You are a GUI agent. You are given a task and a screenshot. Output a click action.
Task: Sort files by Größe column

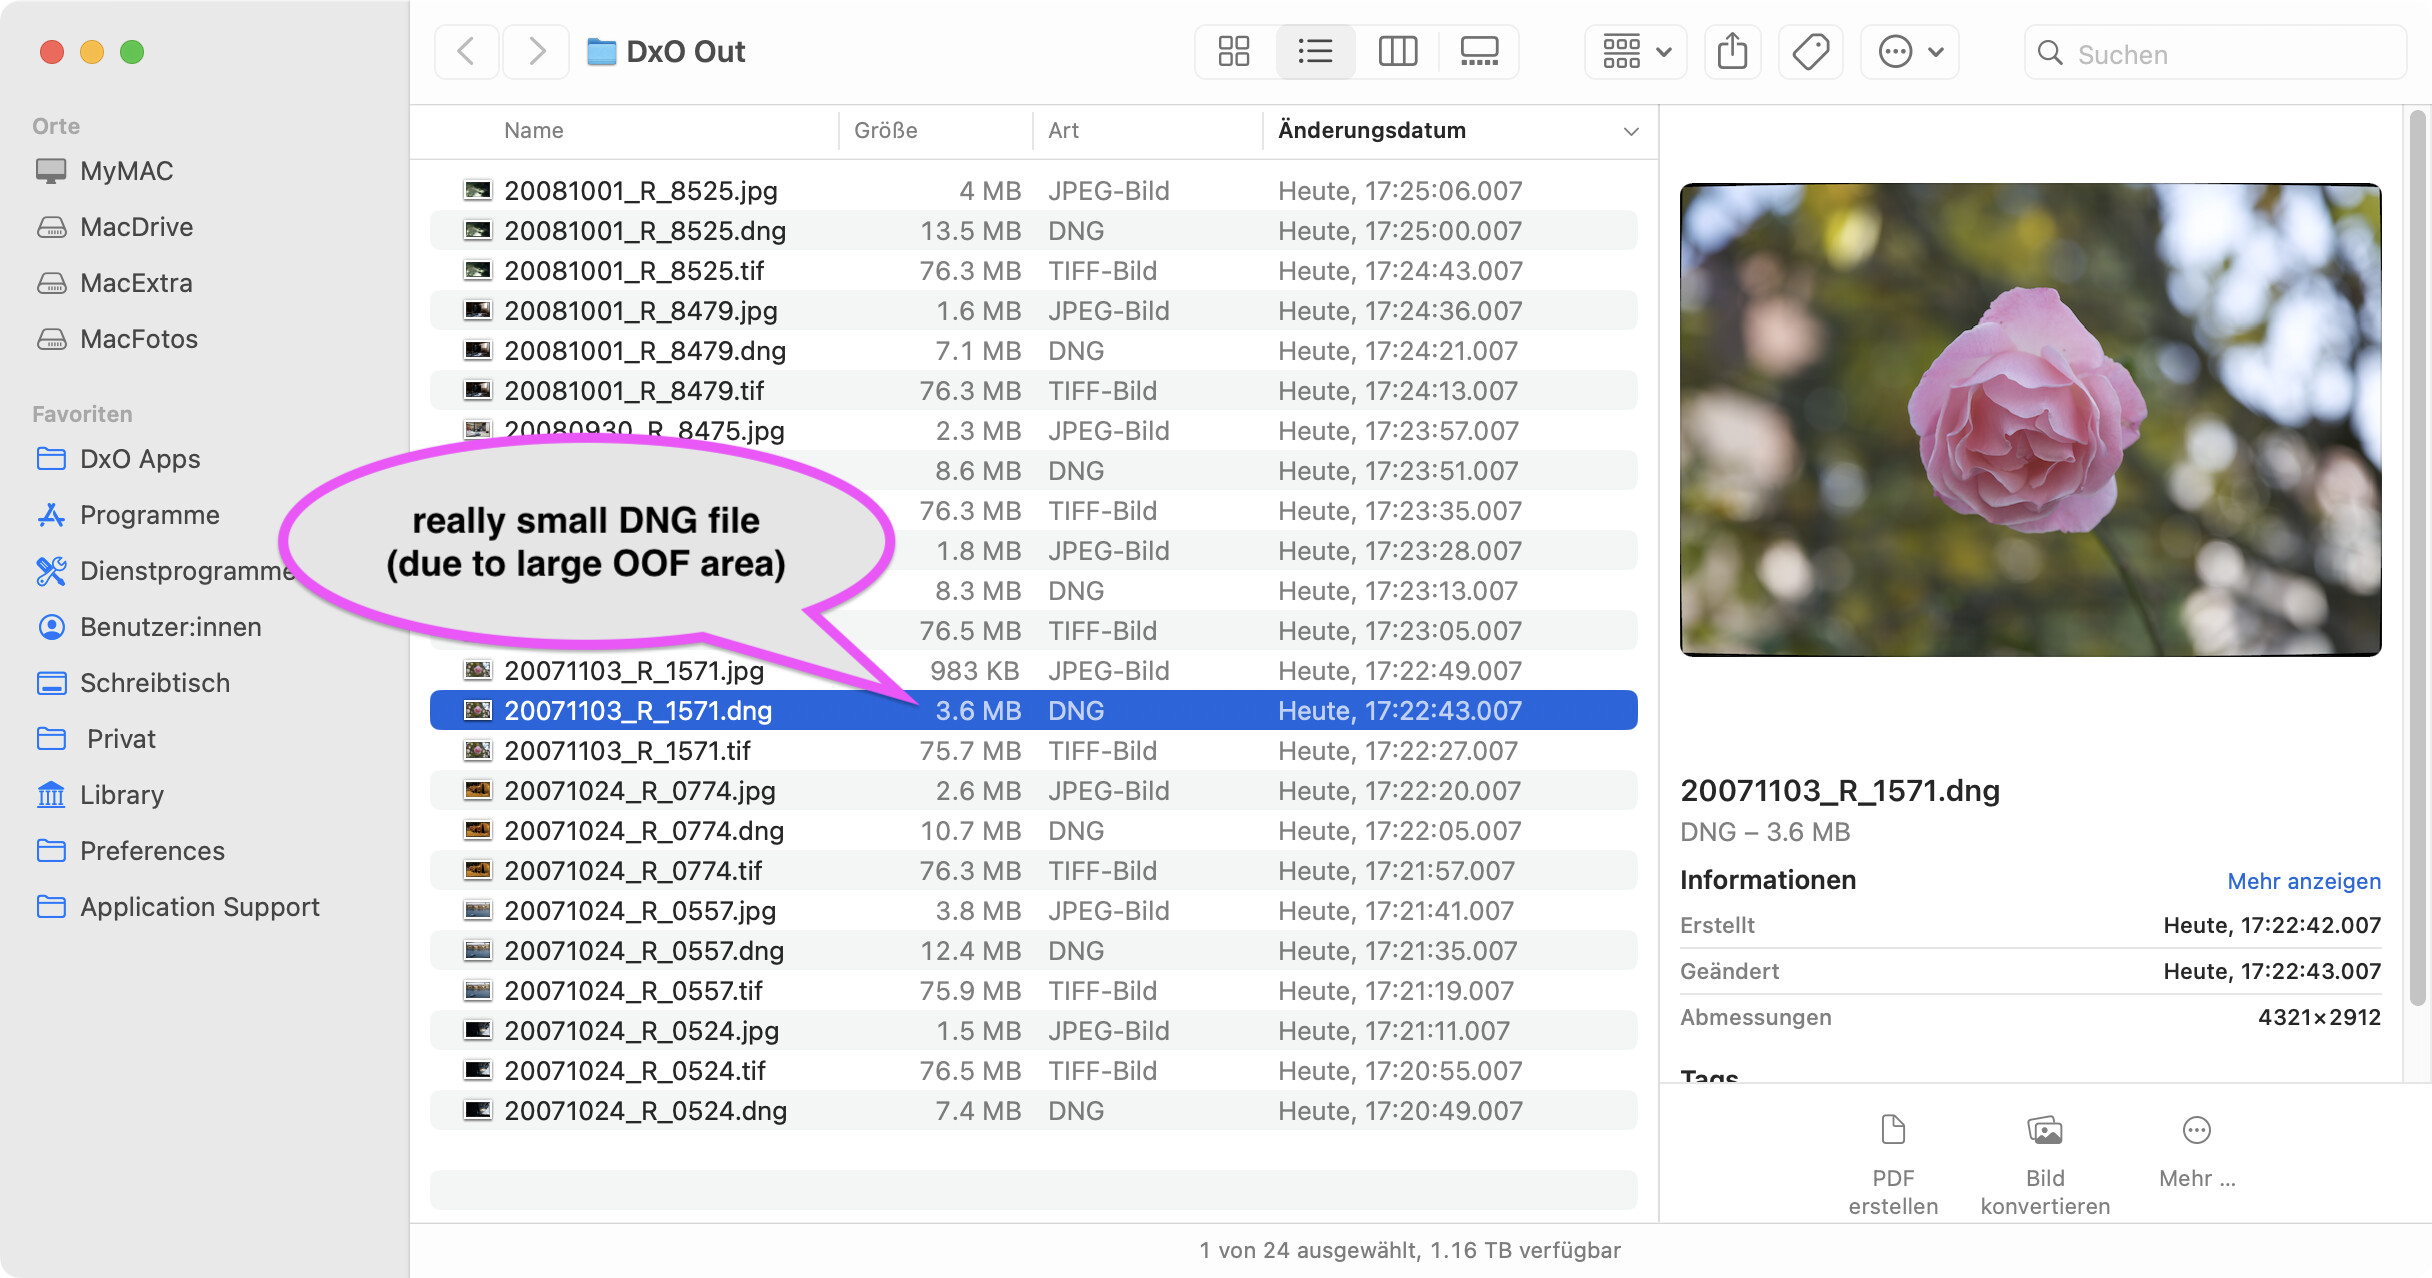(x=886, y=131)
